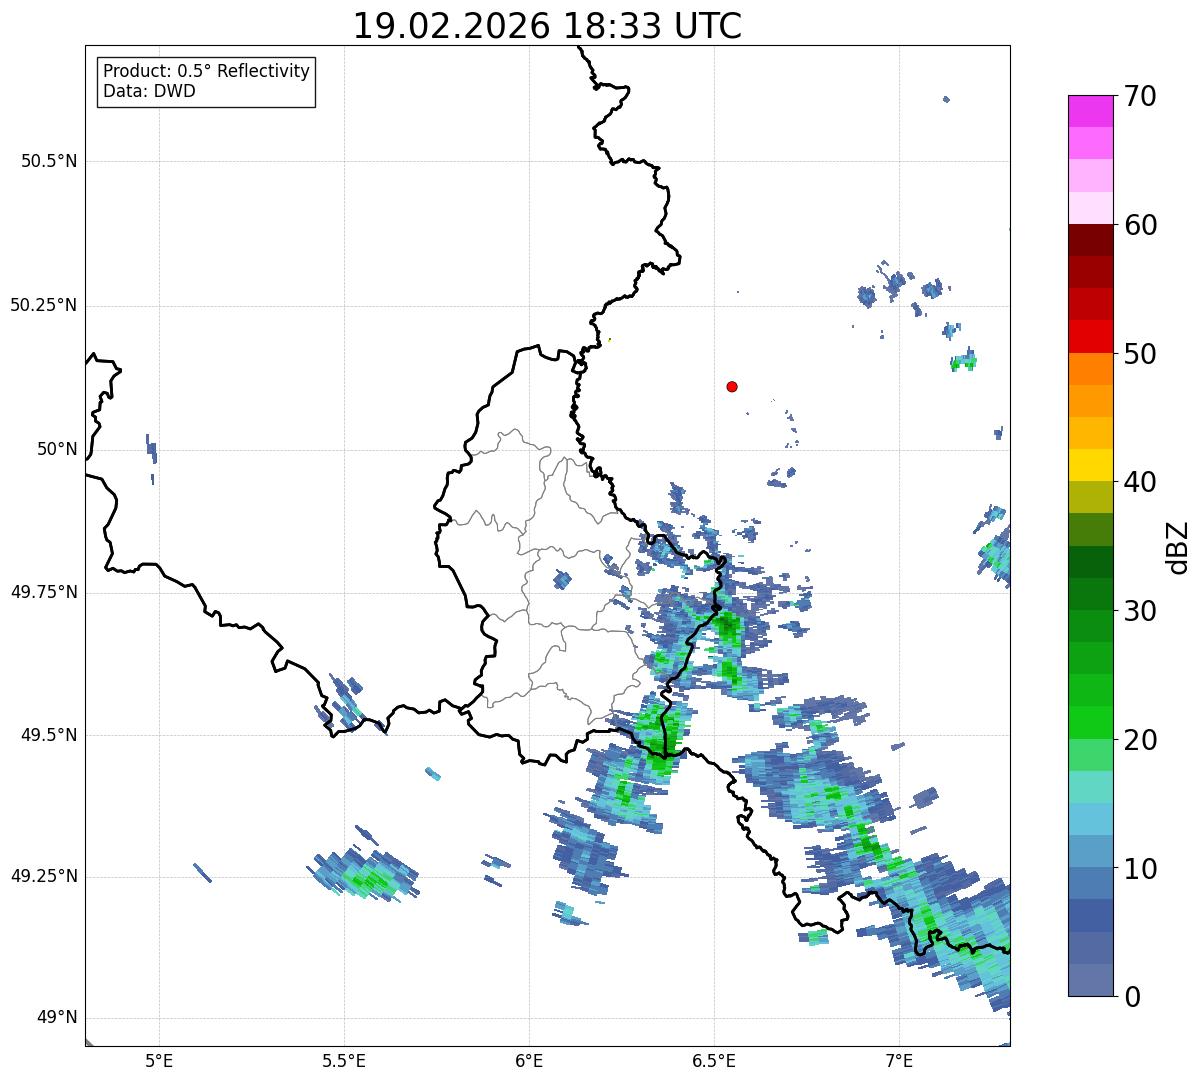Click the small green echo right of 50.25°N near 7.2°E
The image size is (1202, 1081).
(x=964, y=361)
